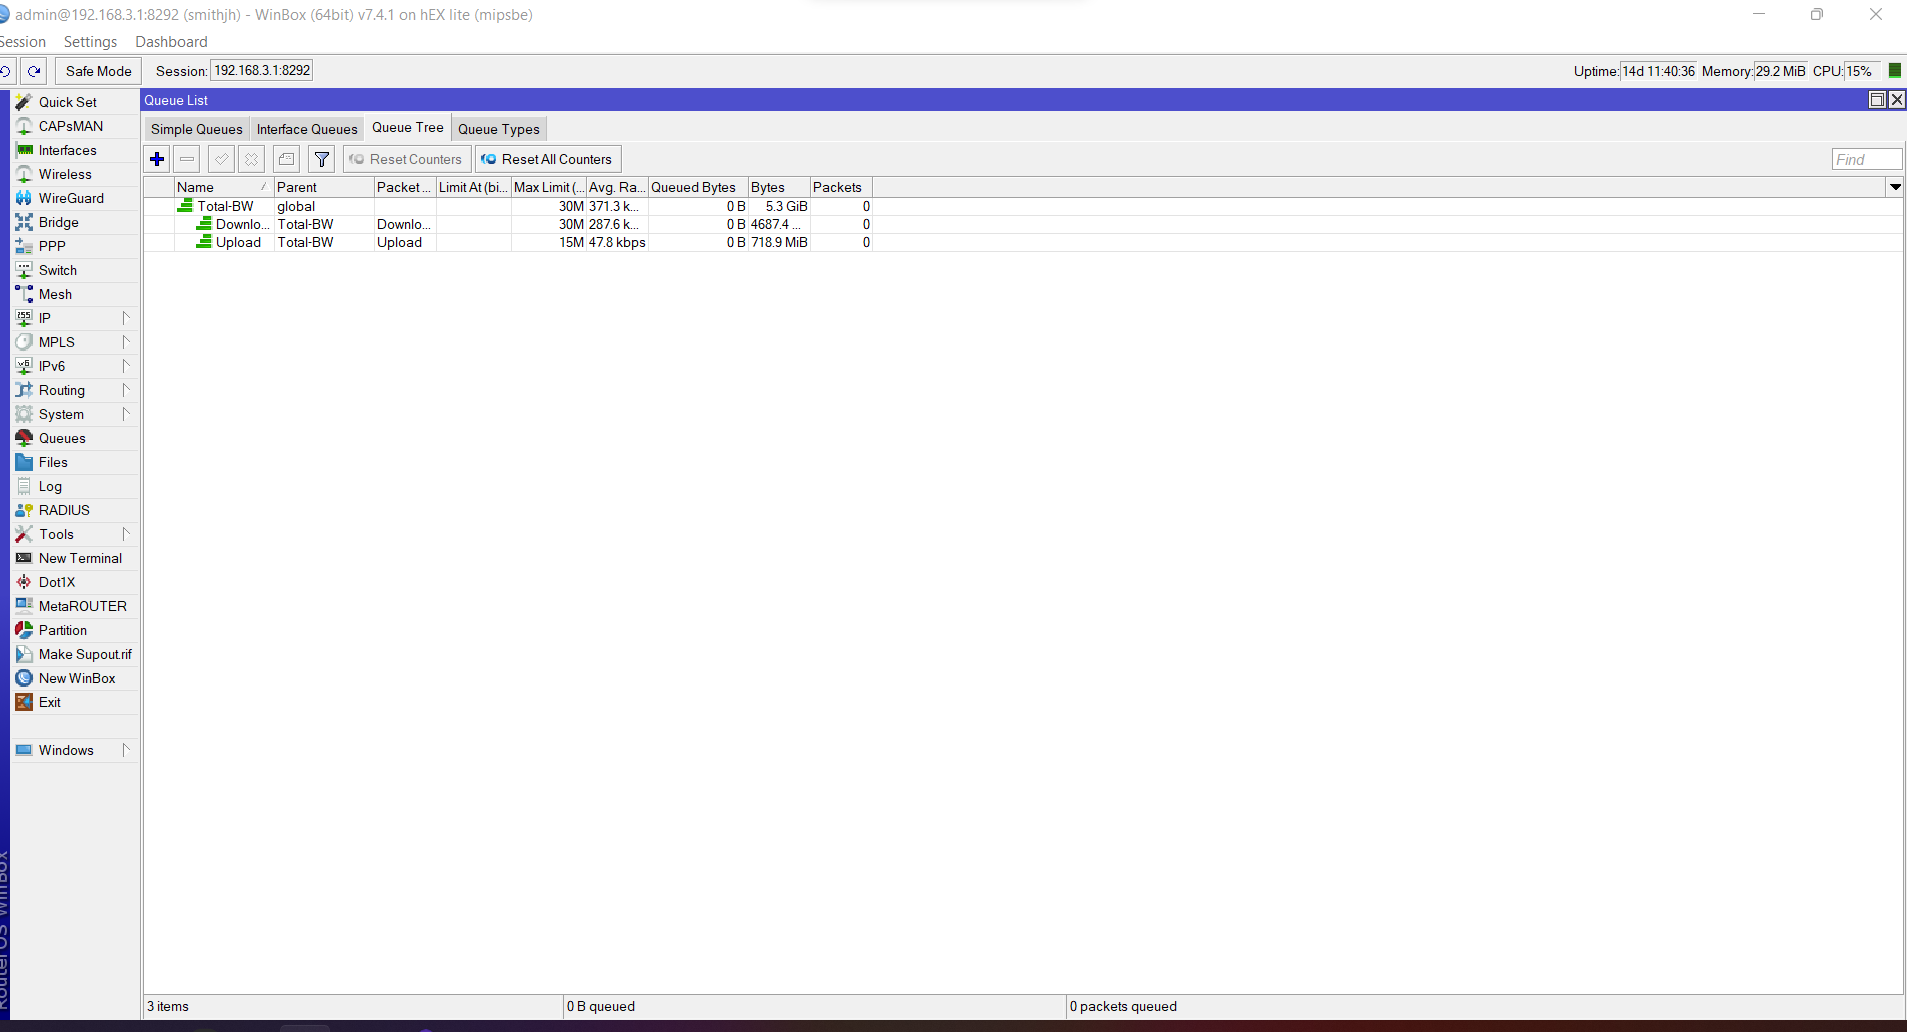Expand the Tools submenu
The width and height of the screenshot is (1907, 1032).
click(x=75, y=534)
